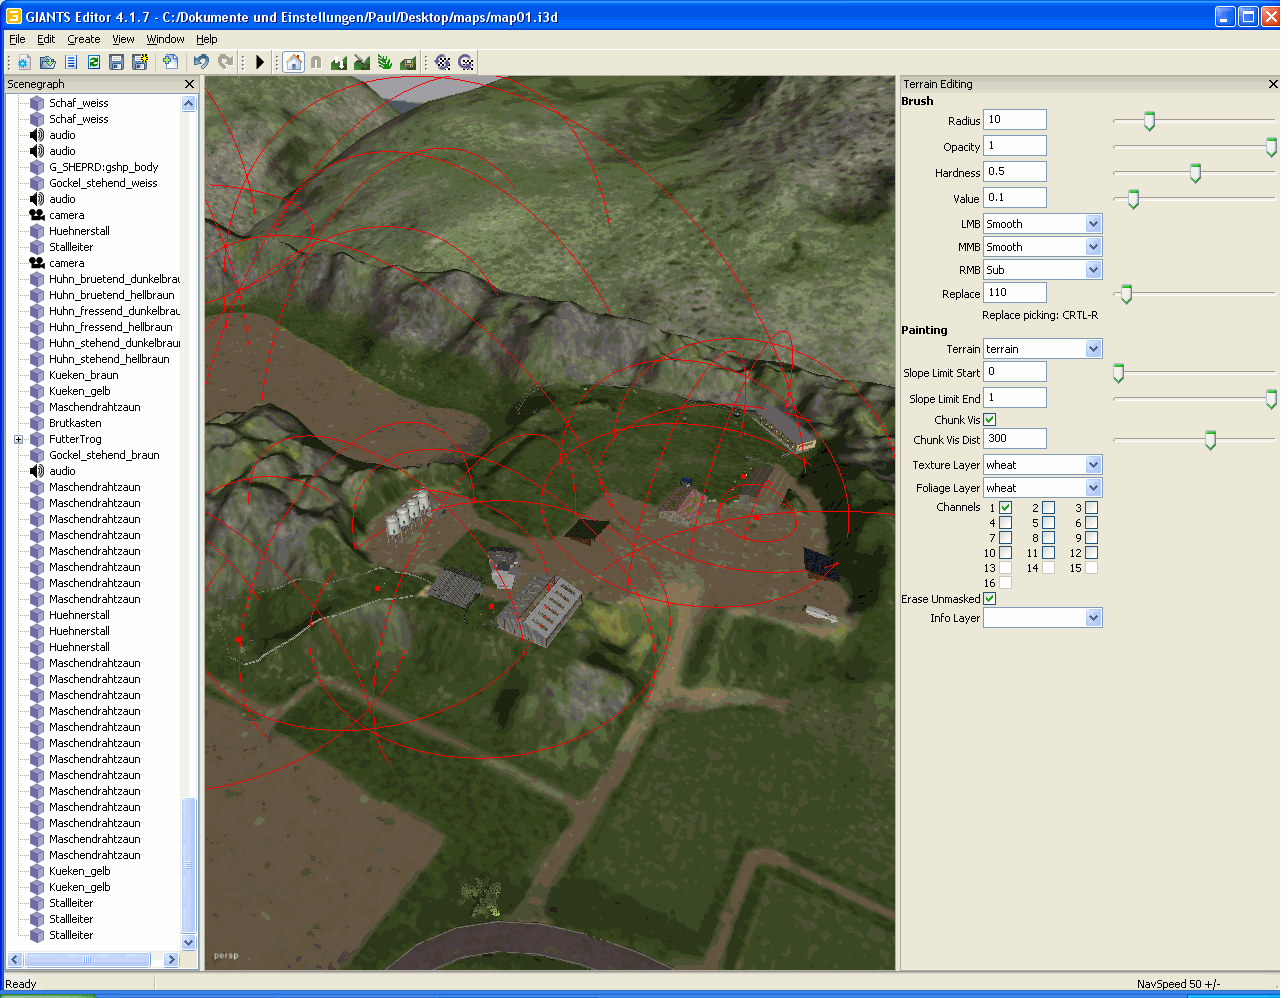Click the Undo arrow in toolbar
The image size is (1288, 998).
[x=201, y=62]
